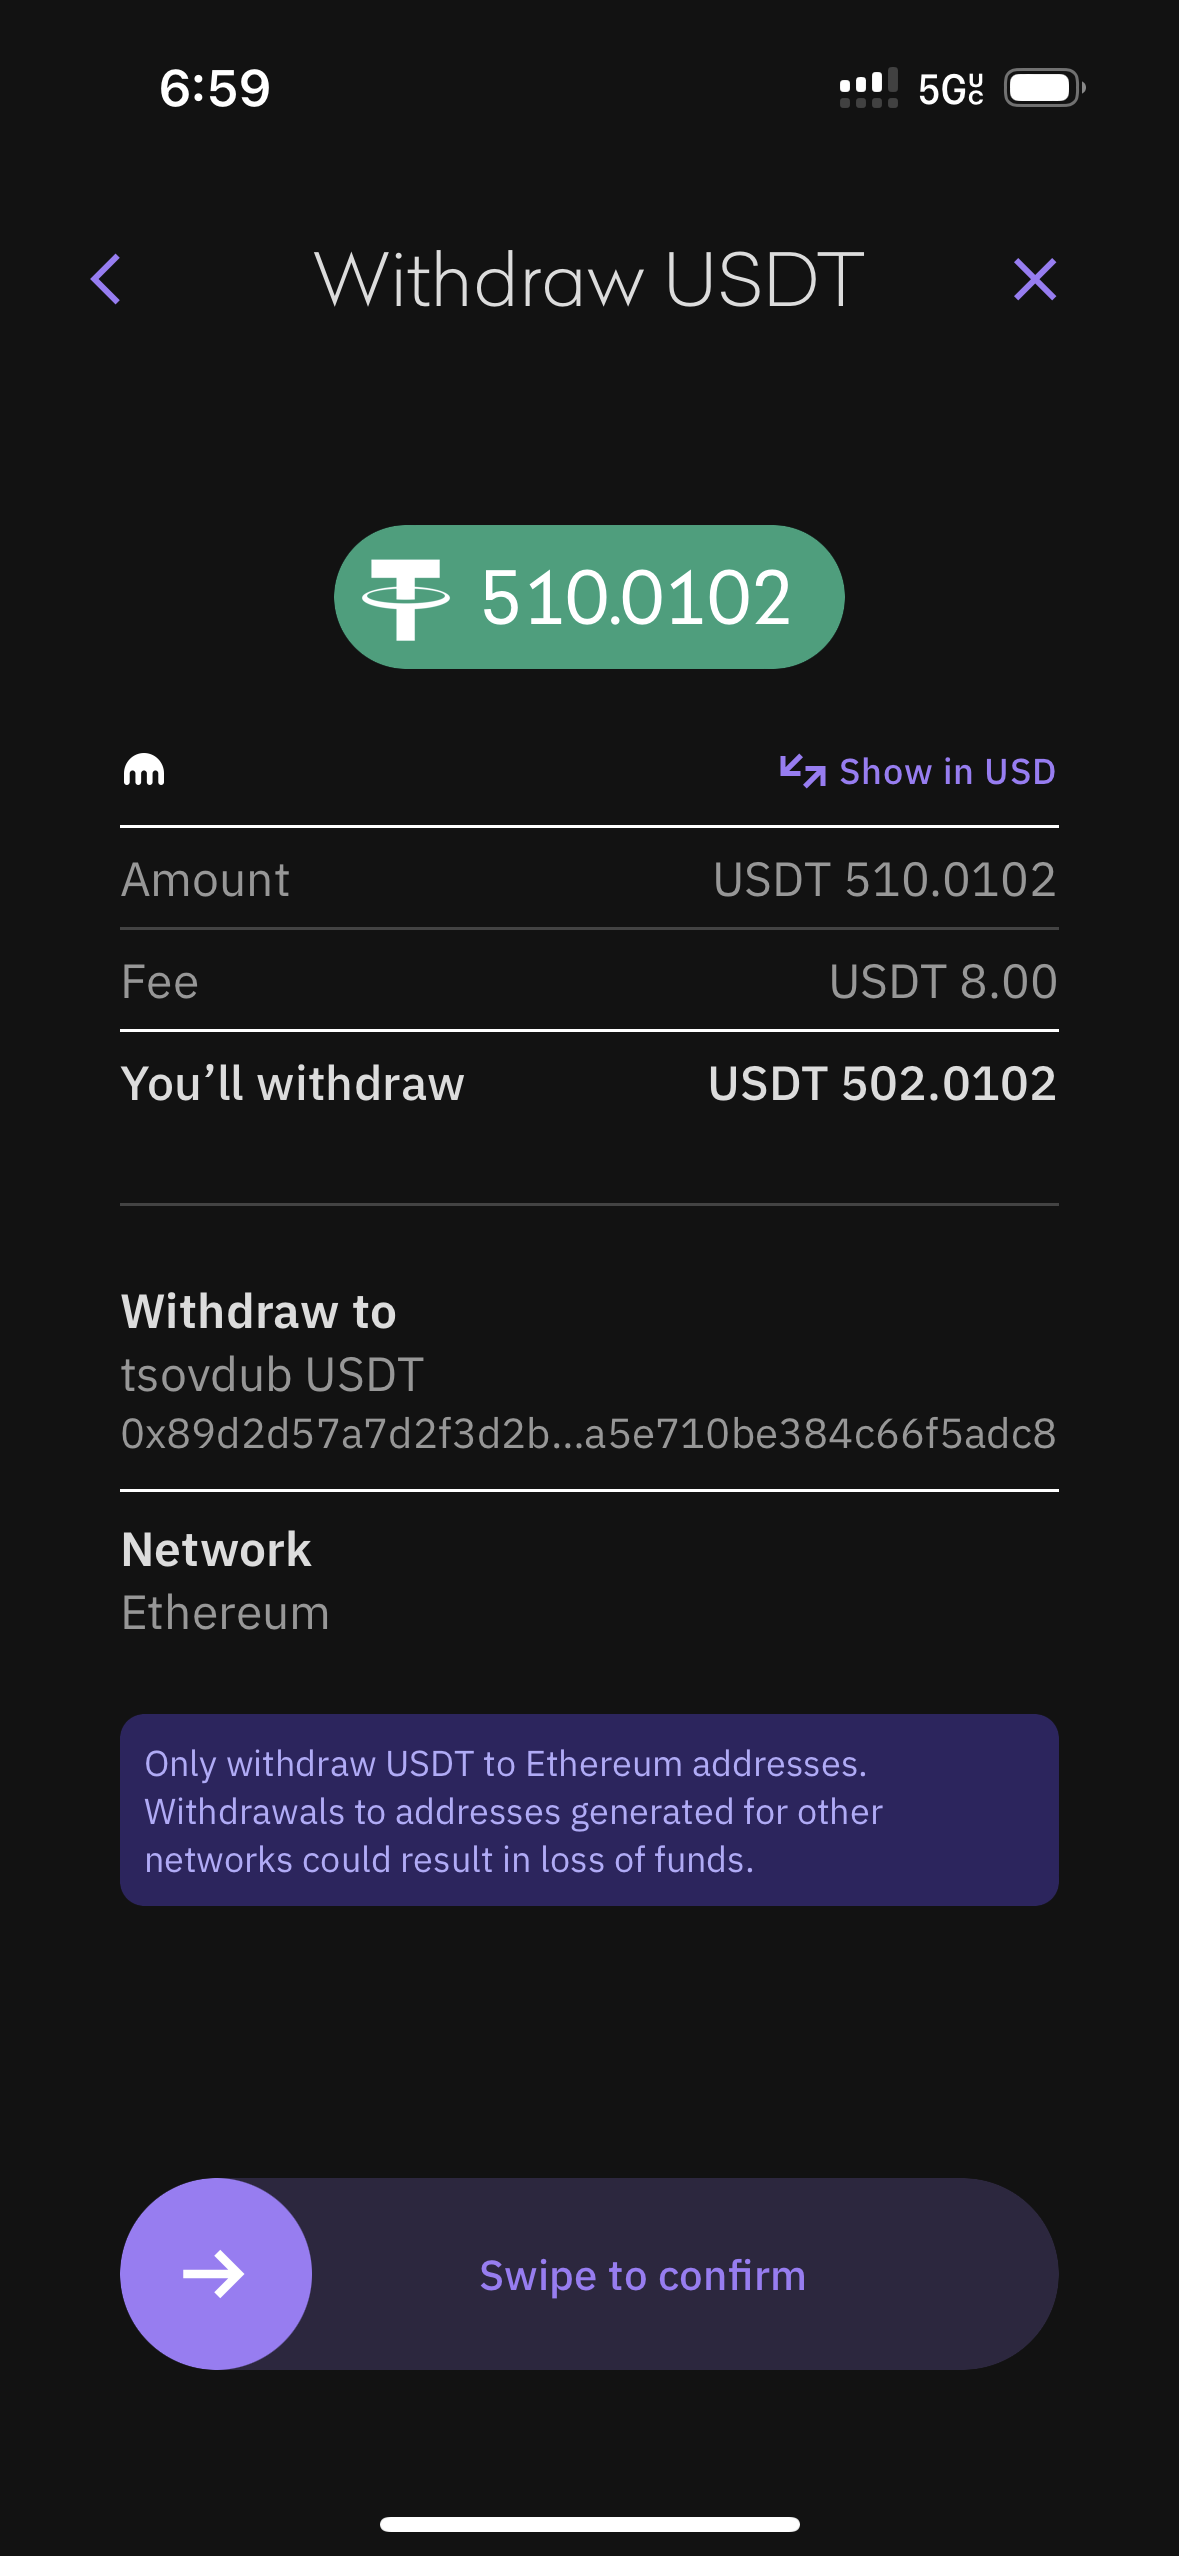Viewport: 1179px width, 2556px height.
Task: Tap the 6:59 status bar clock
Action: point(215,88)
